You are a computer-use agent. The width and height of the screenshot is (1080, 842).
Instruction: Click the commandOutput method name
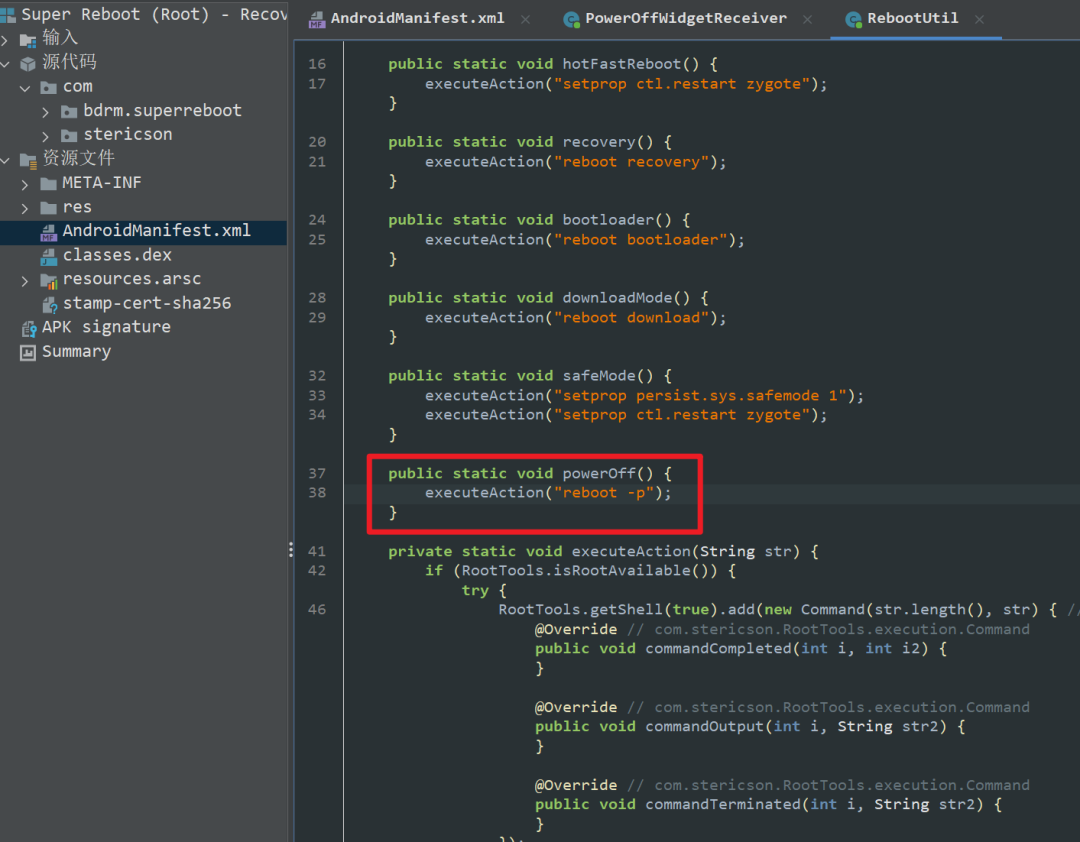705,726
